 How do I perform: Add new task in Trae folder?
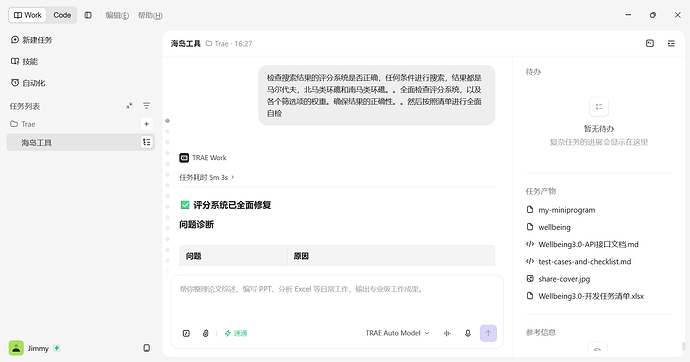[147, 124]
